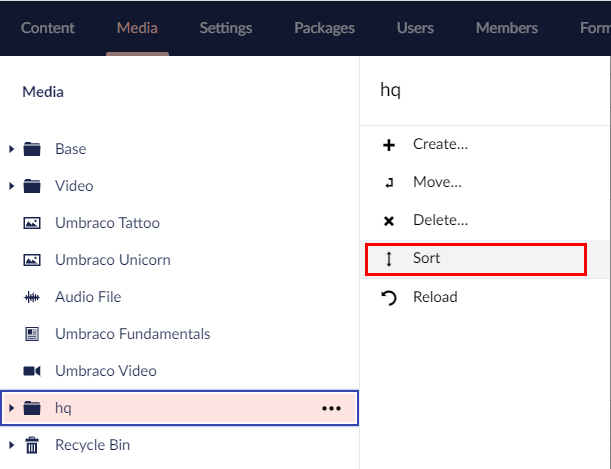Image resolution: width=611 pixels, height=469 pixels.
Task: Select the Sort action
Action: coord(427,258)
